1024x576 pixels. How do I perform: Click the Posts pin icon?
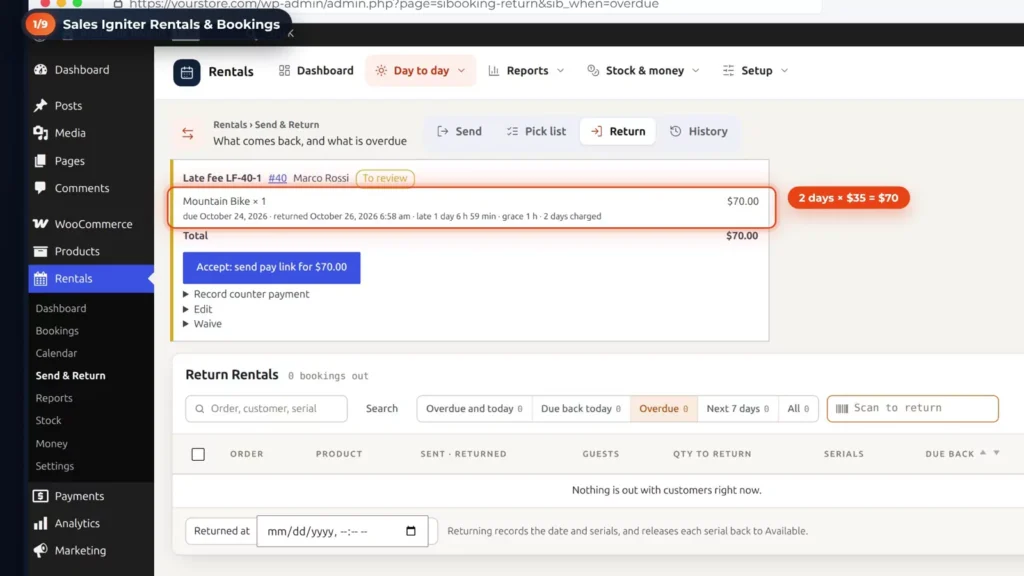click(40, 105)
